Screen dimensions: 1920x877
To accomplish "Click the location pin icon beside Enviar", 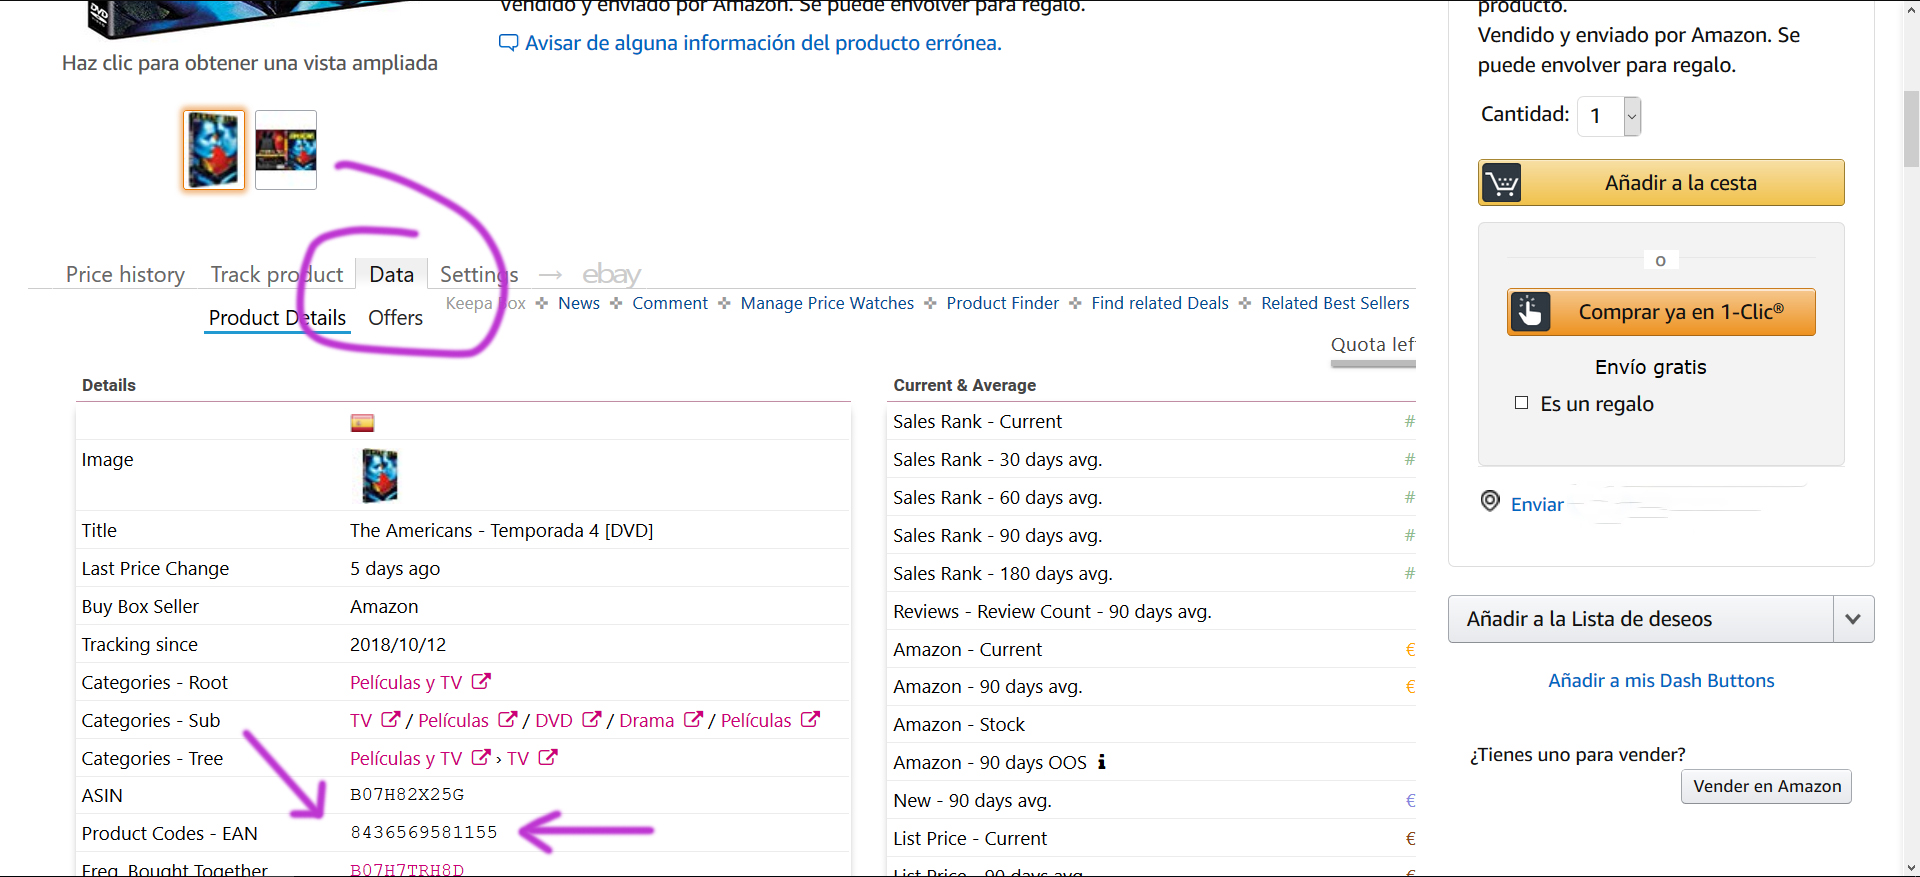I will [x=1490, y=501].
